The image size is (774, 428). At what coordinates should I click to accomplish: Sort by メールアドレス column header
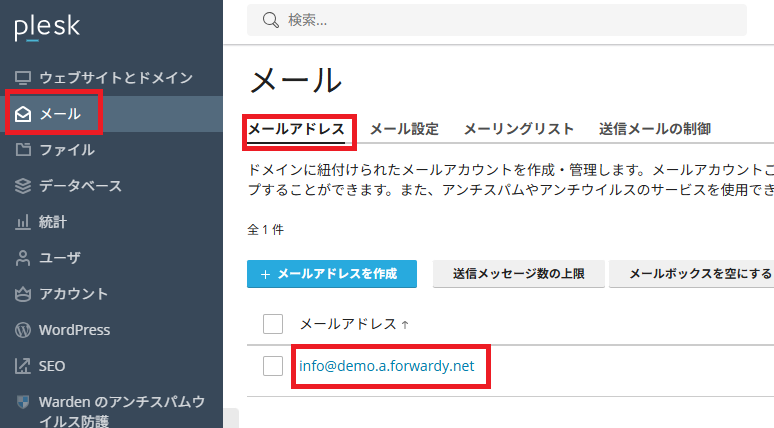point(349,324)
